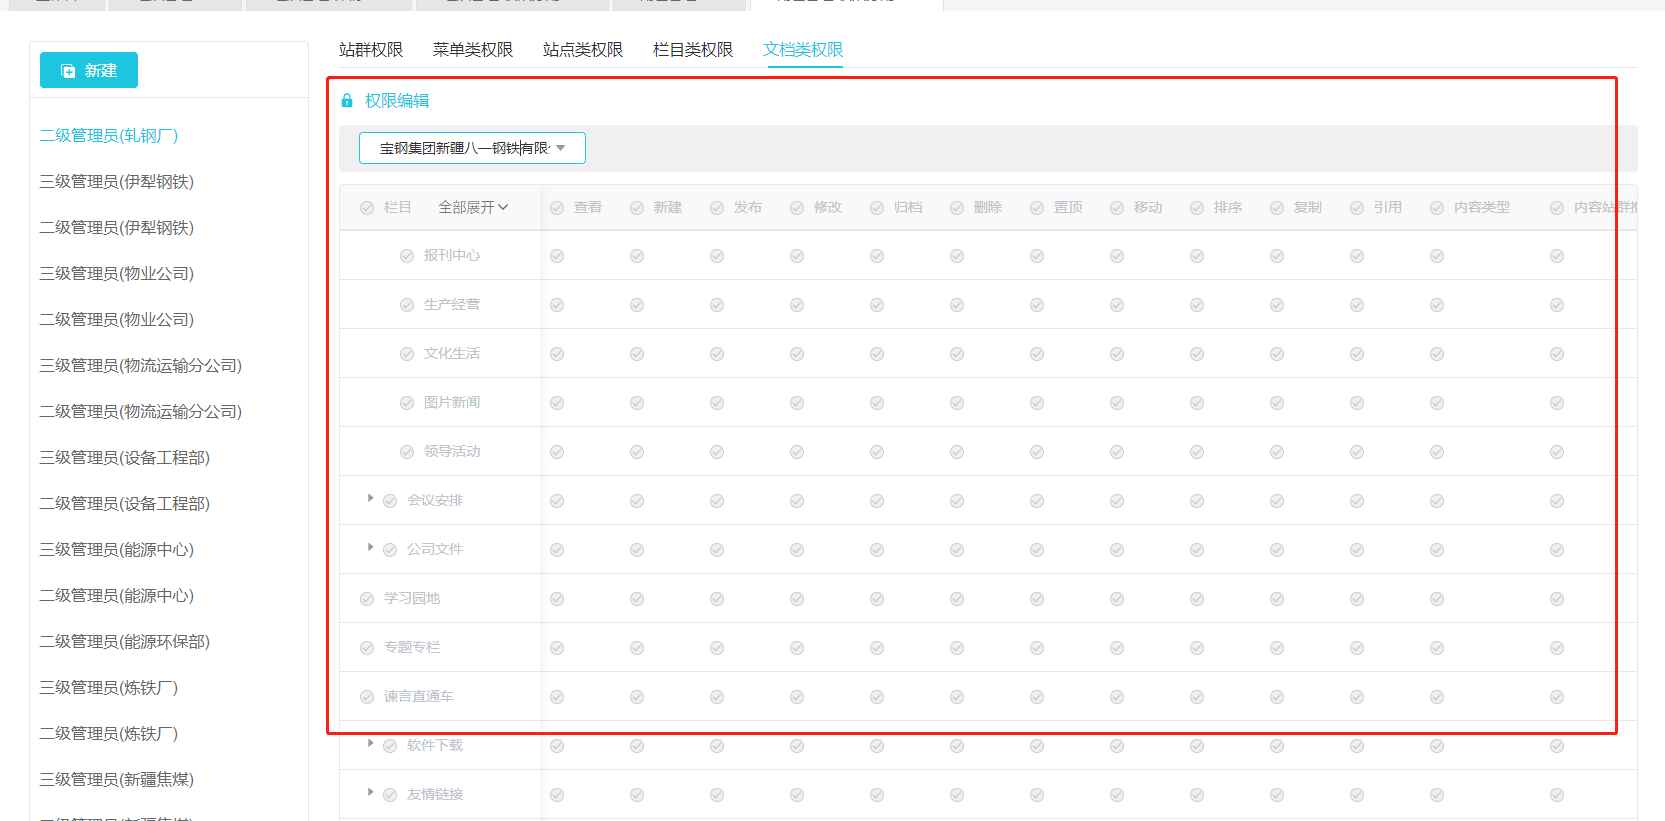Toggle the 删除 column header checkbox

(957, 208)
